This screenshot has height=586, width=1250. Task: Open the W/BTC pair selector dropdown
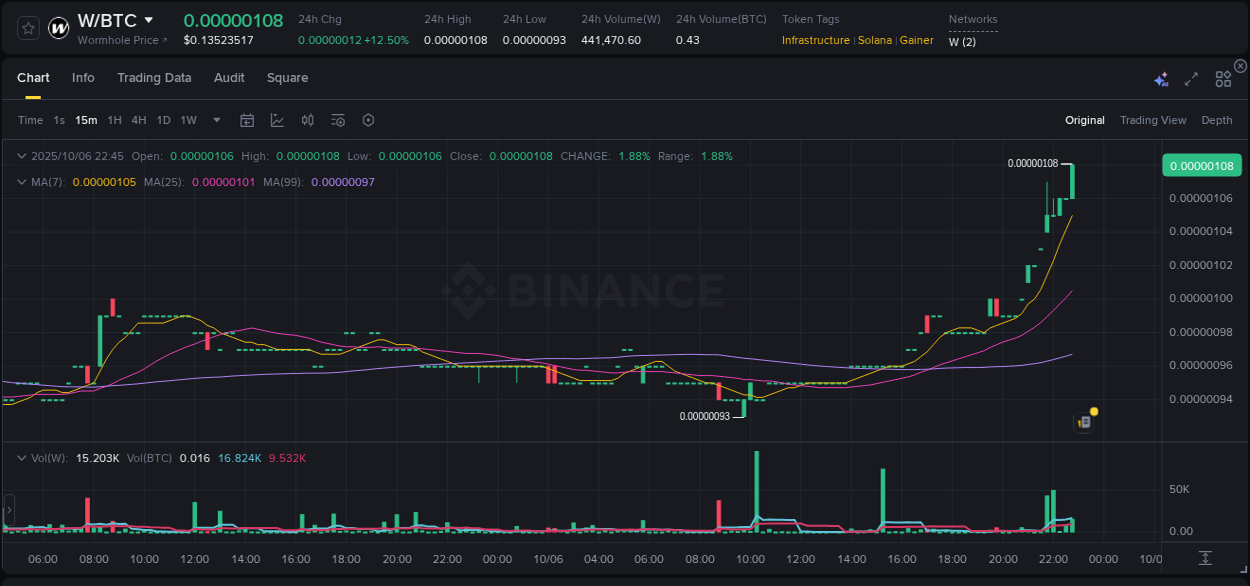coord(149,19)
